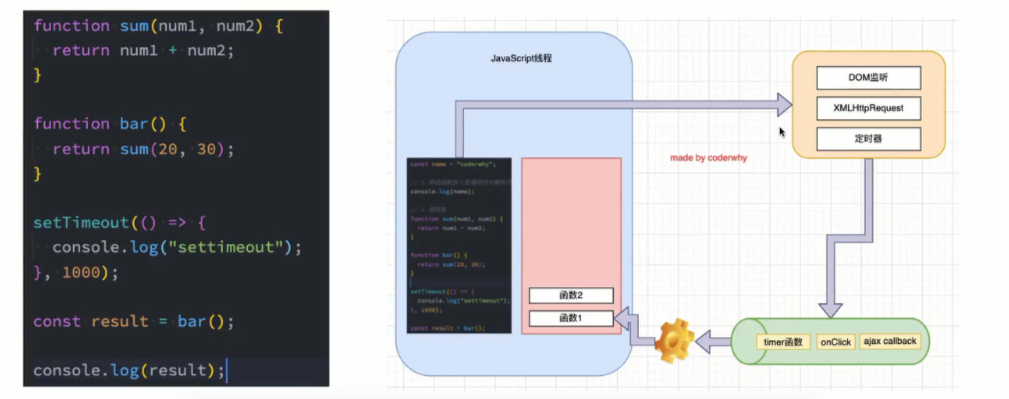Click the 'return num1 + num2;' line in the large editor
Screen dimensions: 1009x399
click(x=143, y=51)
